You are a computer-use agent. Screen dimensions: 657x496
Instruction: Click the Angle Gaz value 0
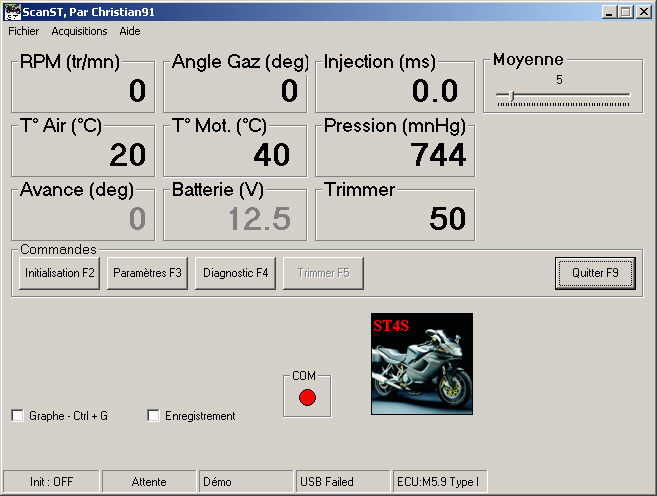coord(290,90)
